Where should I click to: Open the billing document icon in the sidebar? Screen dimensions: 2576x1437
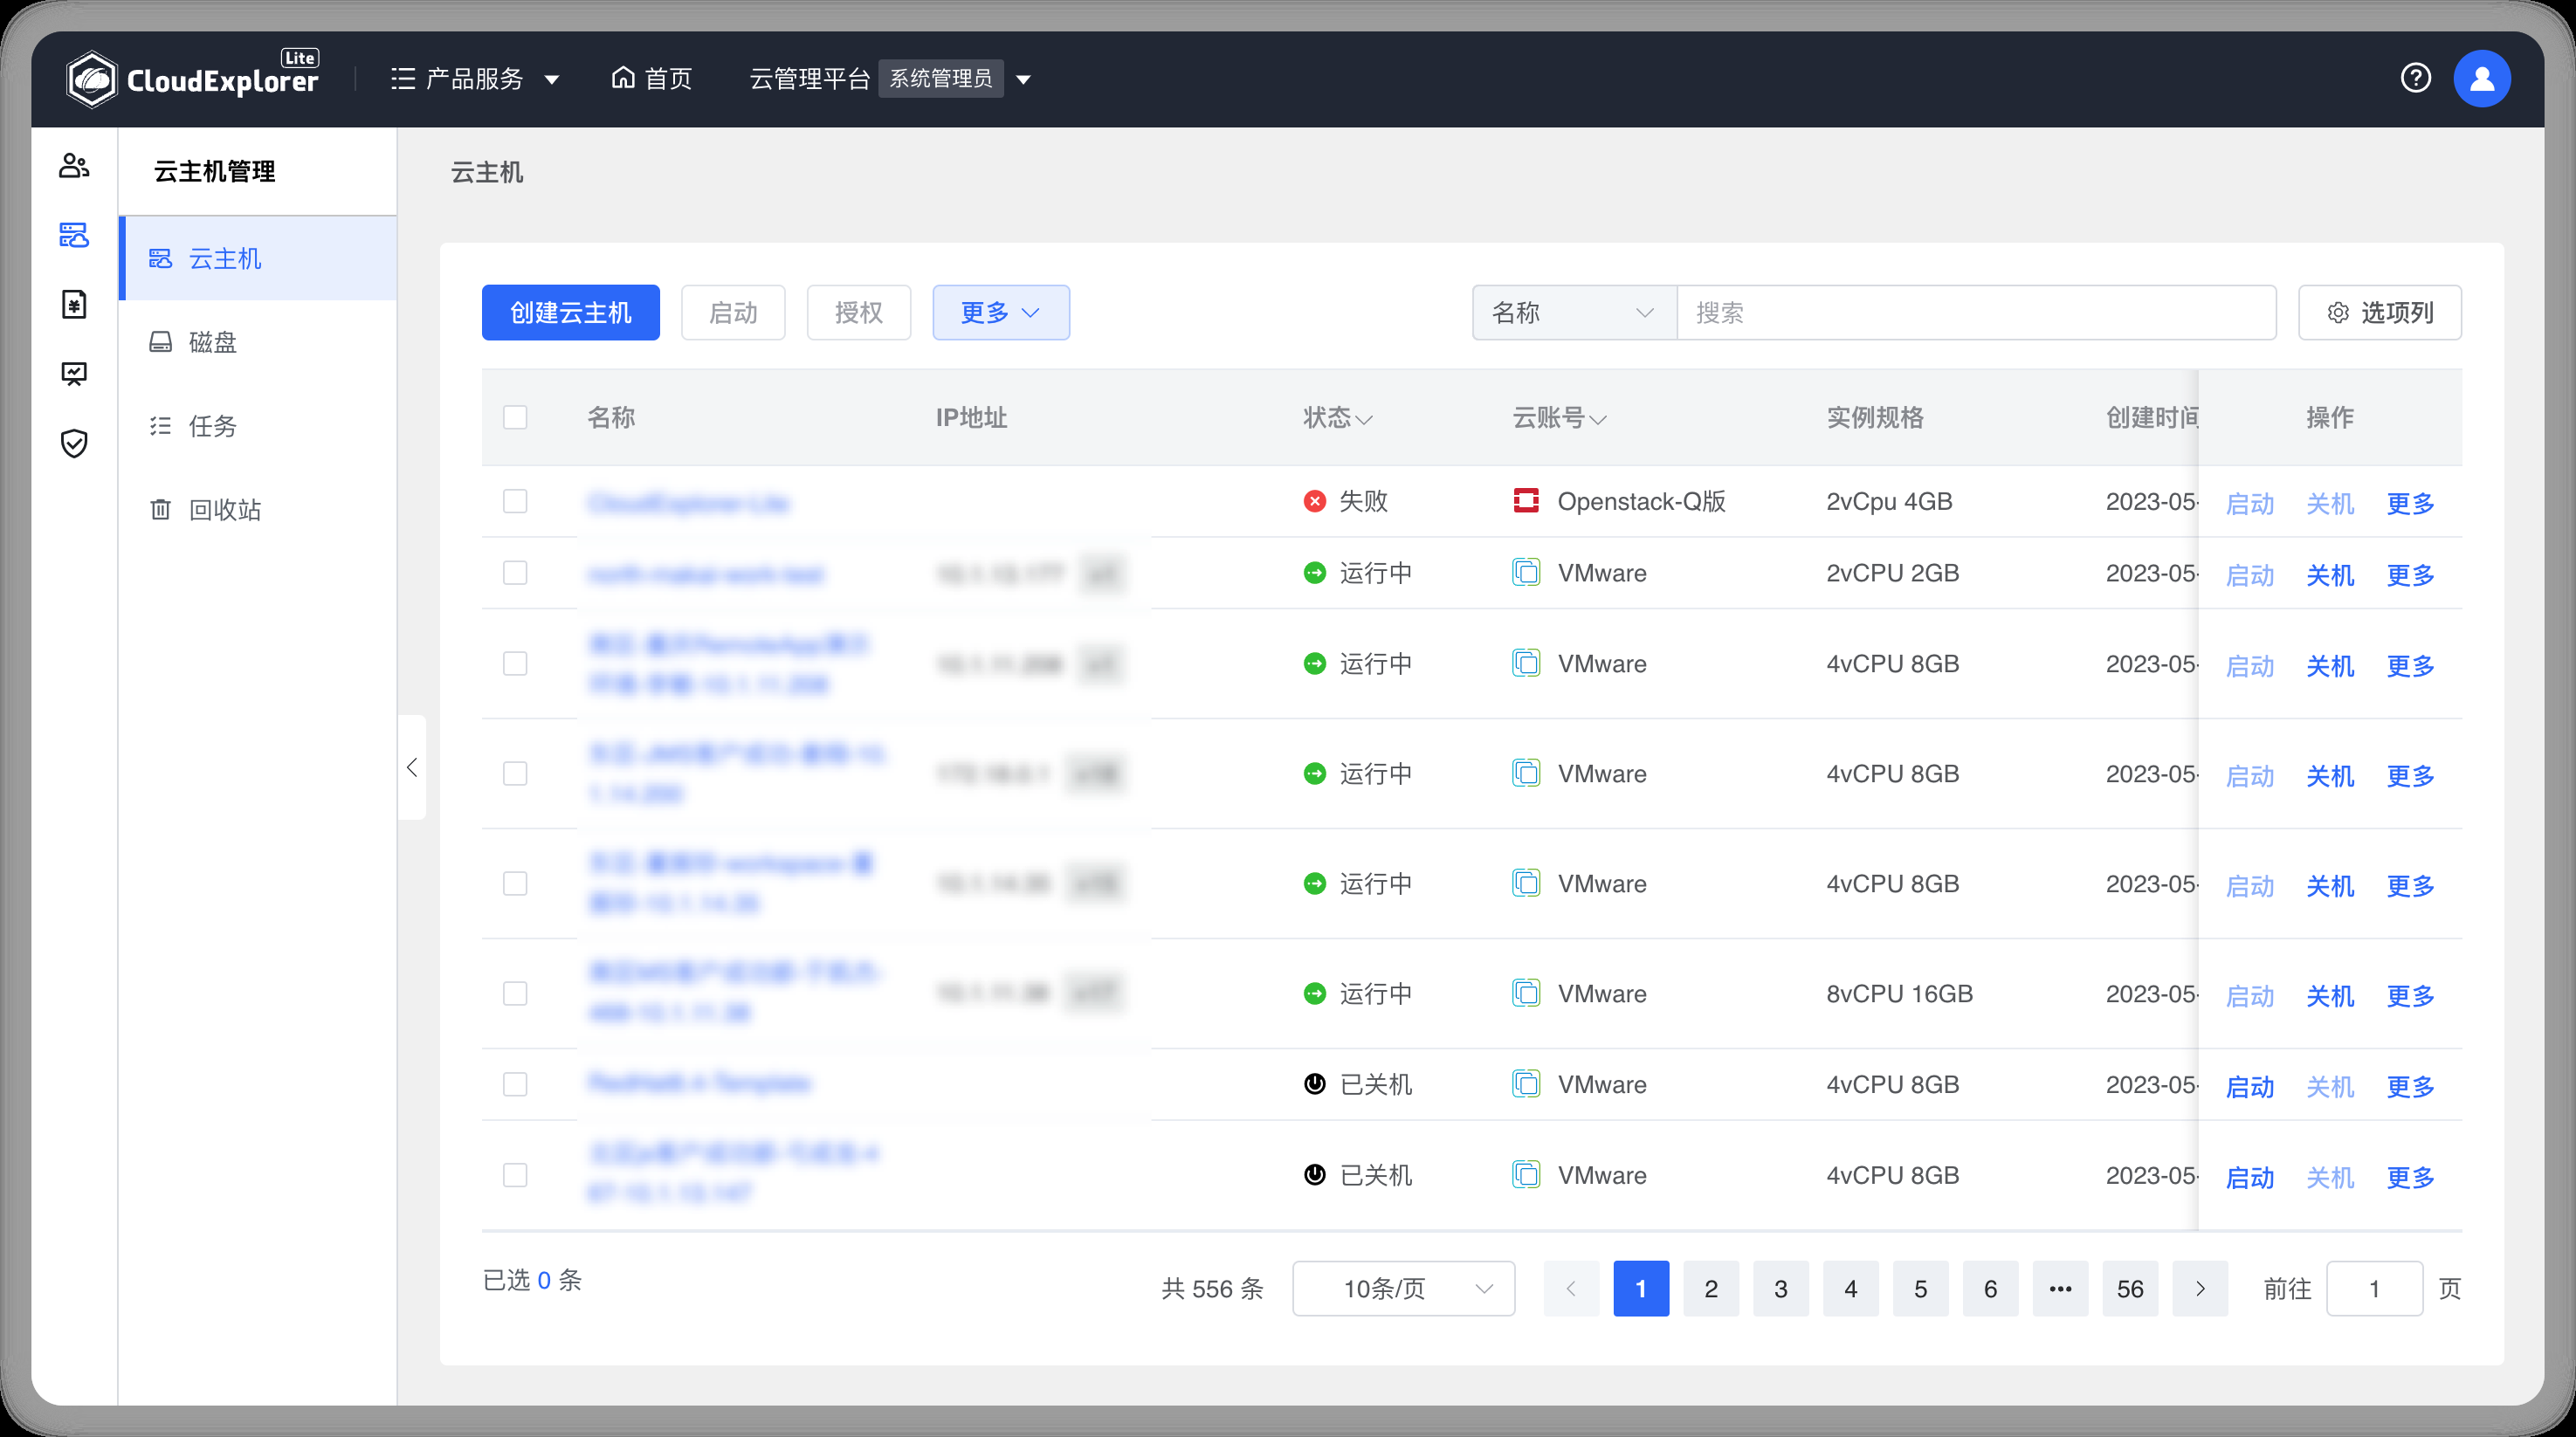click(75, 304)
